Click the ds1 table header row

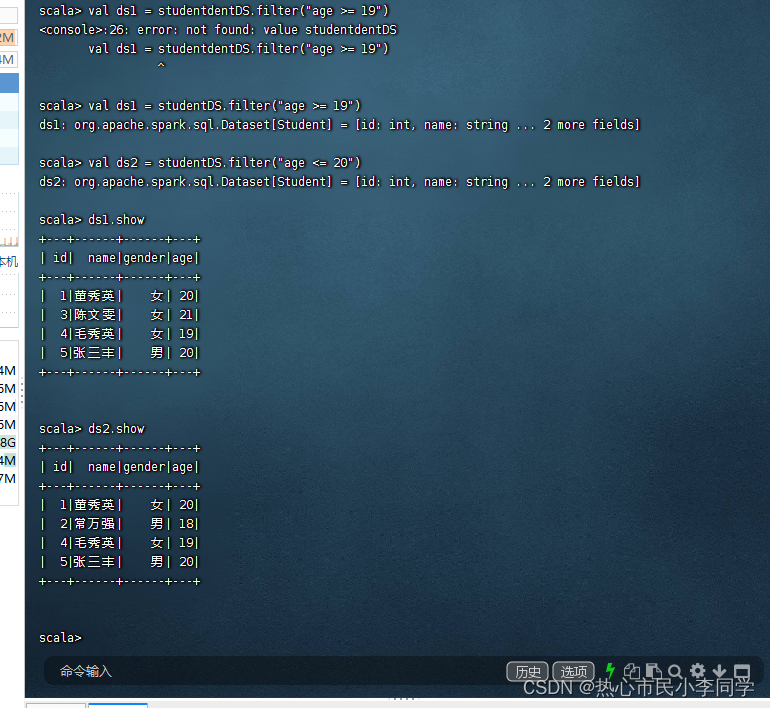point(120,258)
